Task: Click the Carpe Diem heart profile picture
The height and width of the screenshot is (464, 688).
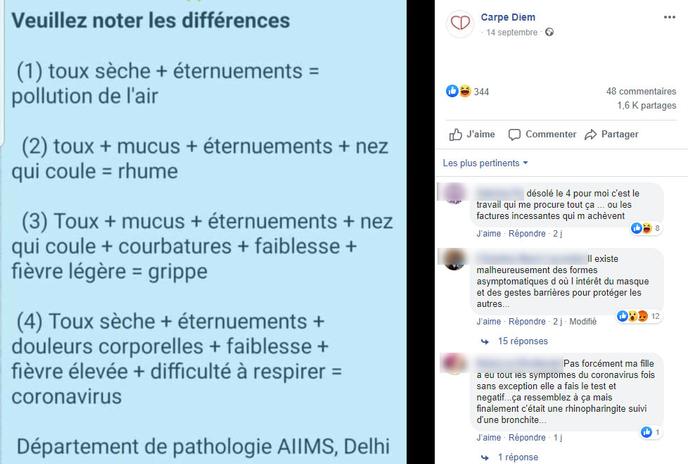Action: (x=460, y=24)
